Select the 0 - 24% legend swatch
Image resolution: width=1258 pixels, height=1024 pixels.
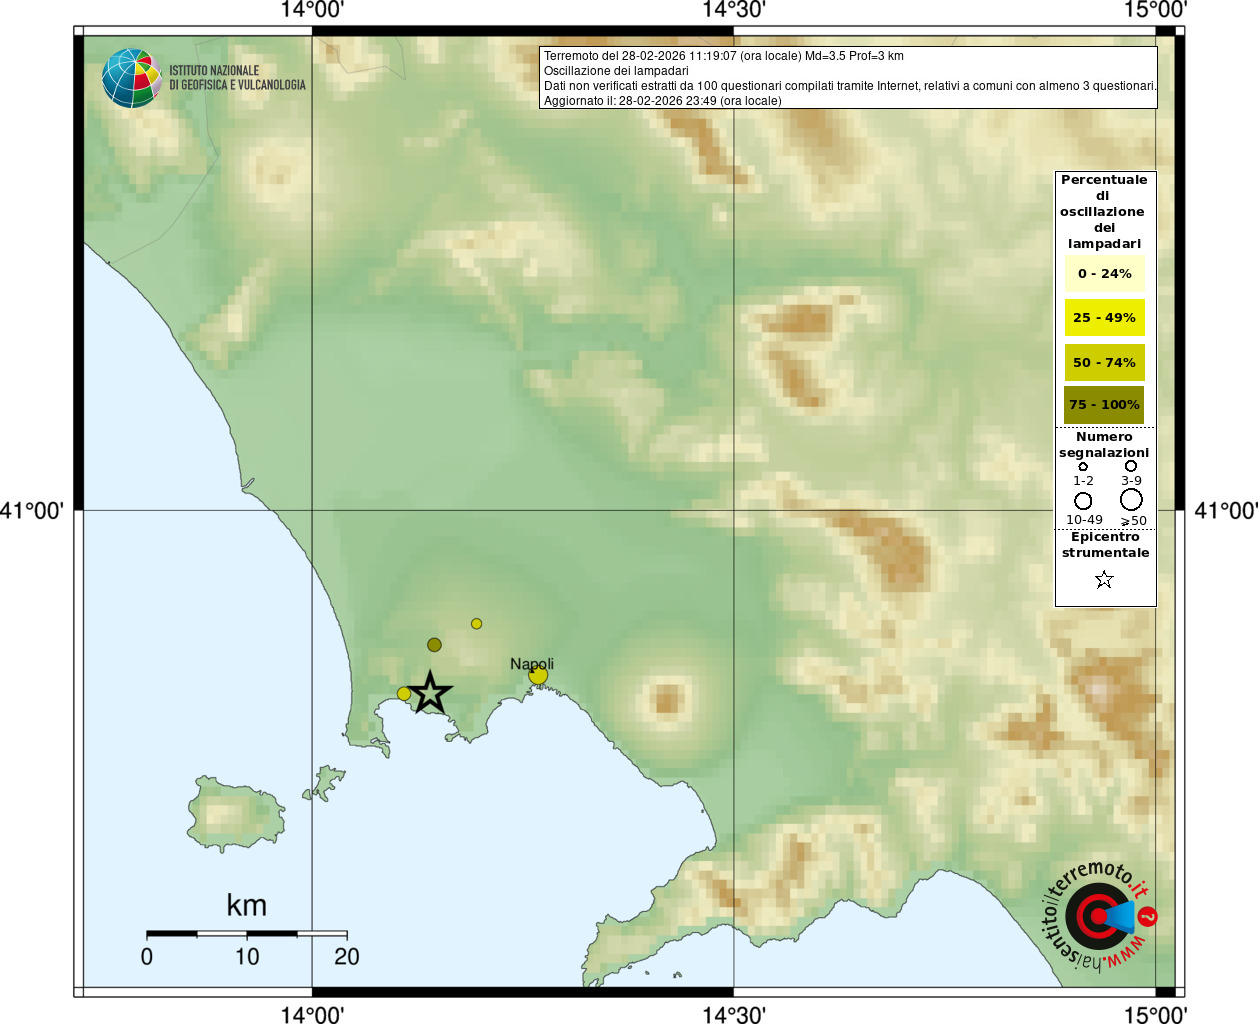click(1104, 274)
